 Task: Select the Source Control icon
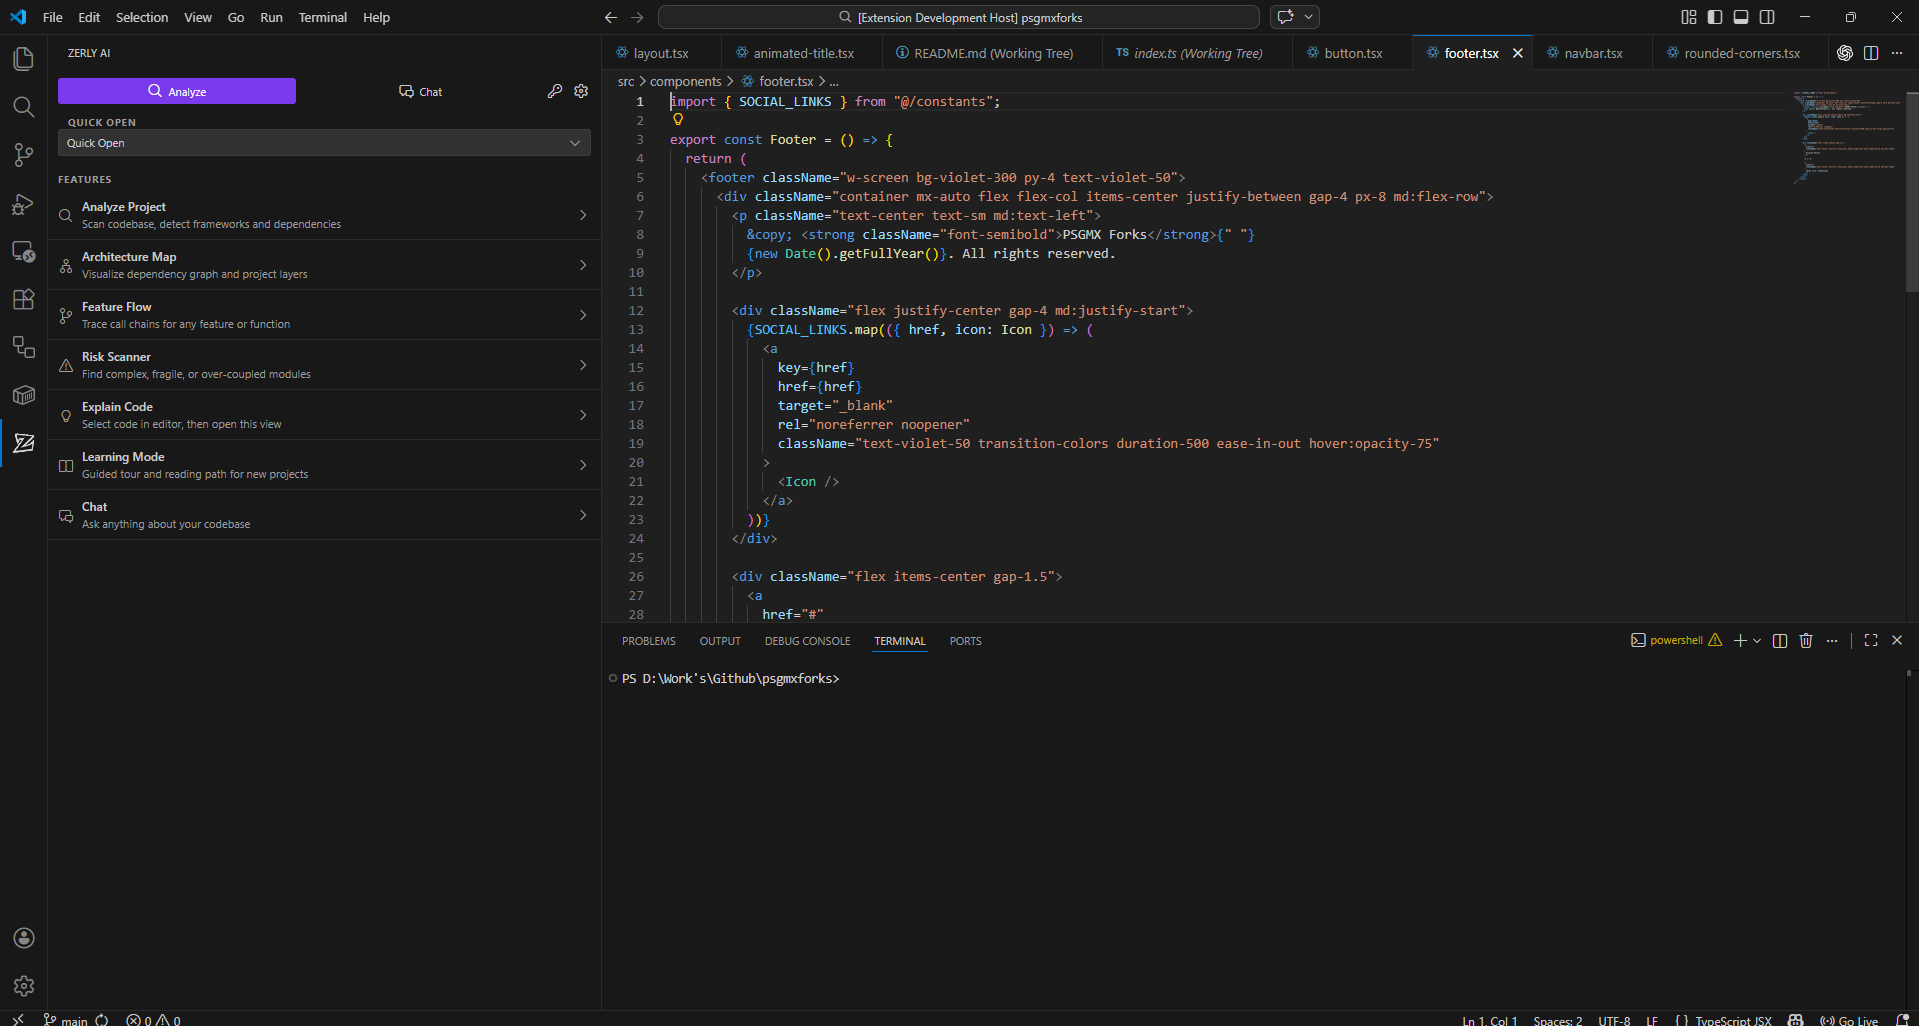(x=22, y=155)
